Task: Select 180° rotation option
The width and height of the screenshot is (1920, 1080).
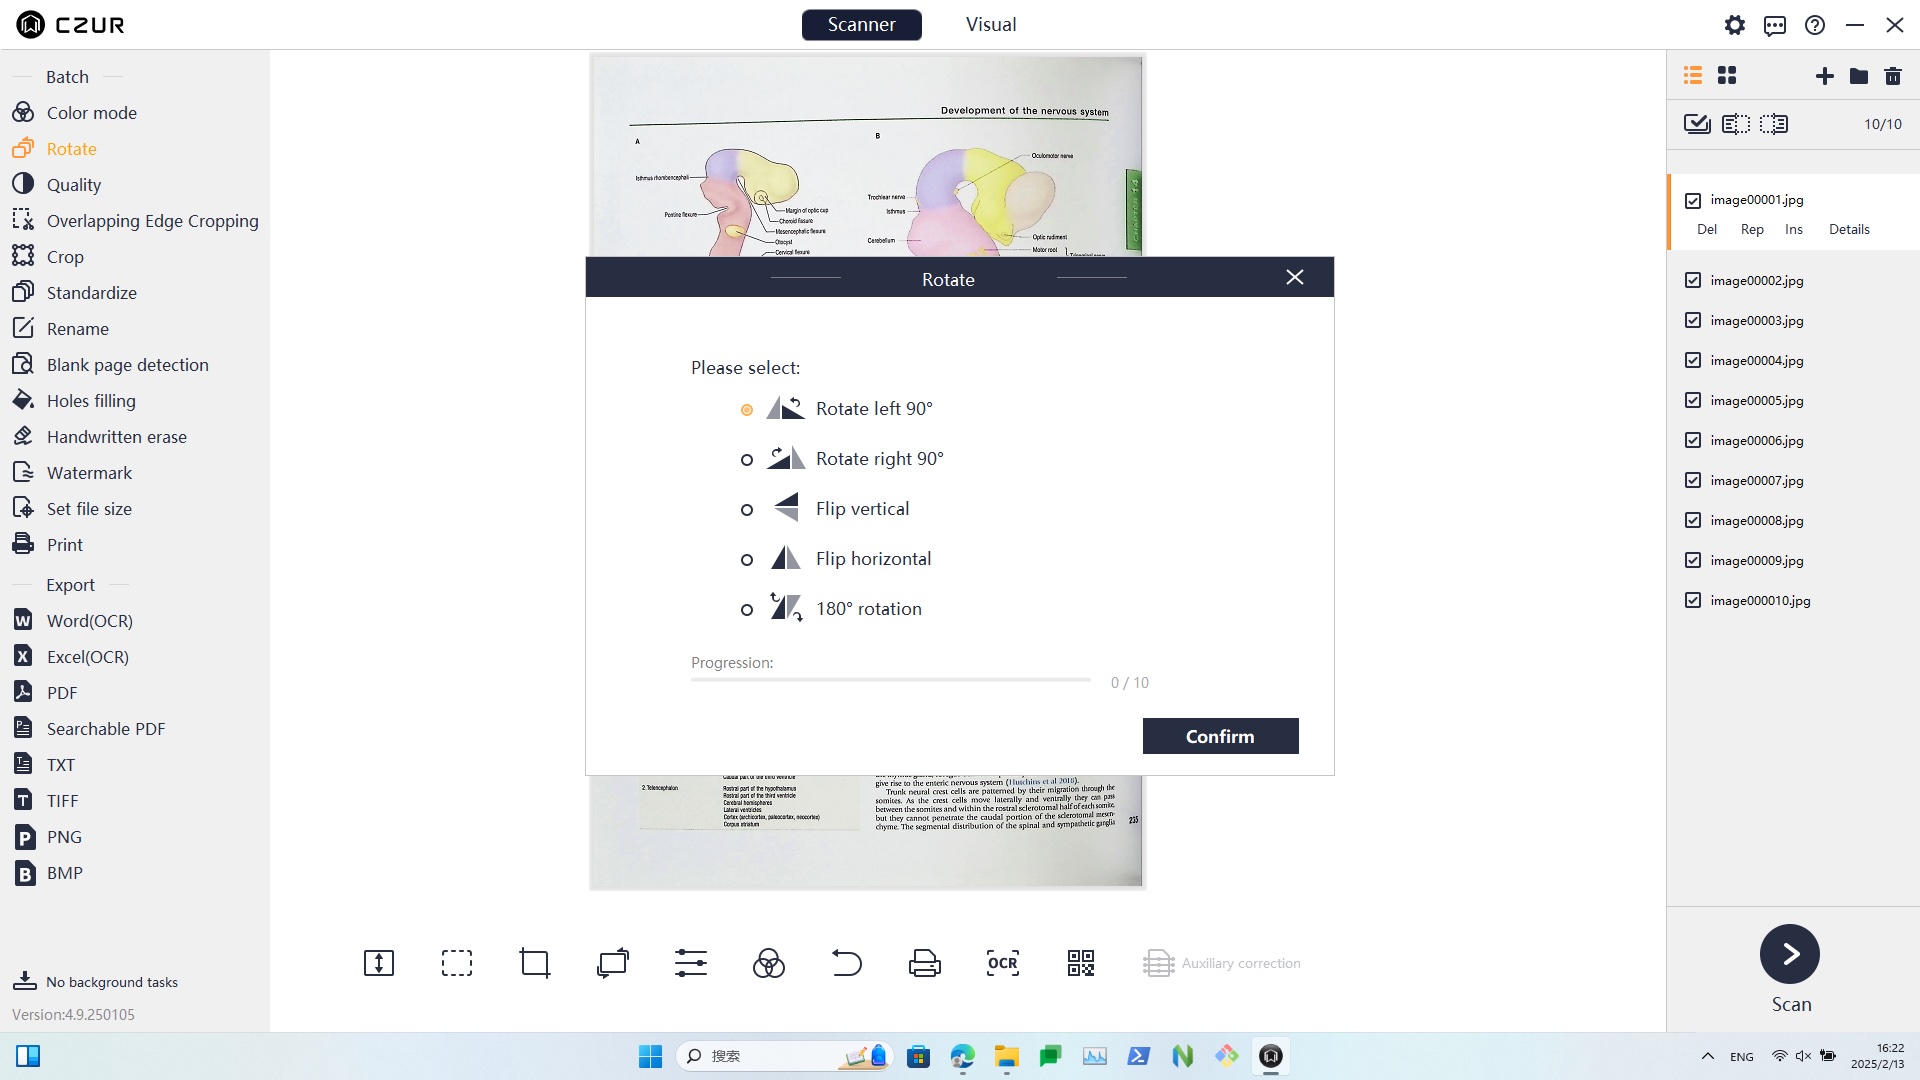Action: pos(746,608)
